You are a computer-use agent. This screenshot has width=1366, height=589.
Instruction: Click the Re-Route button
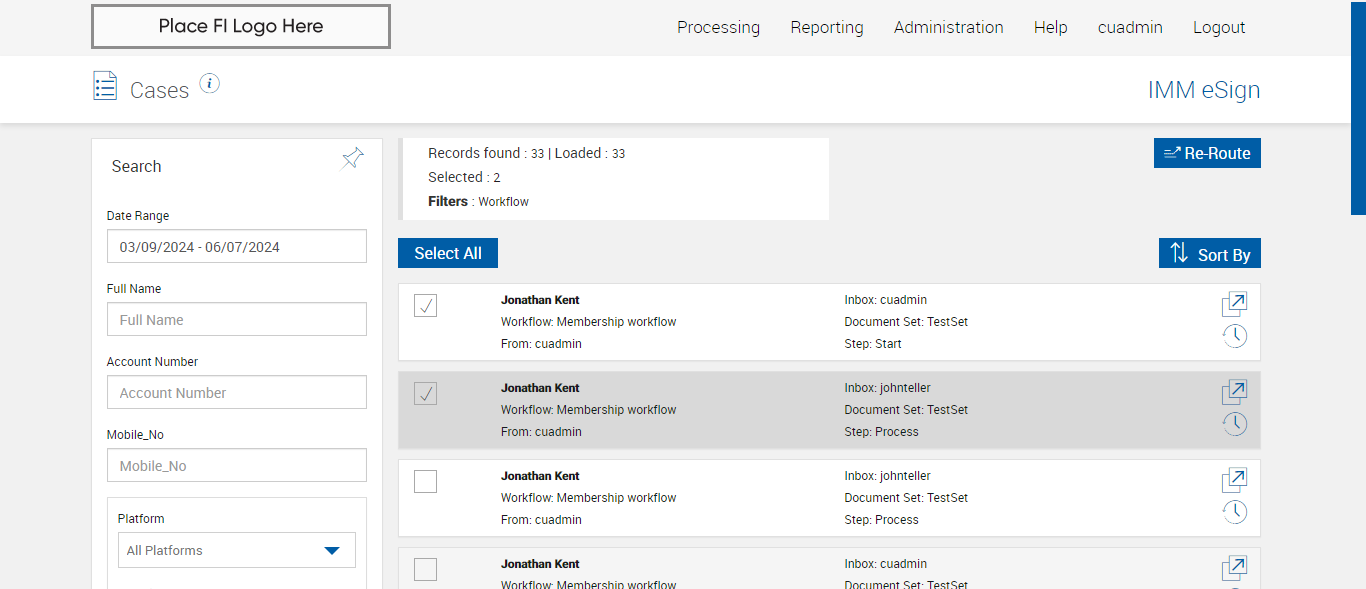(1207, 153)
